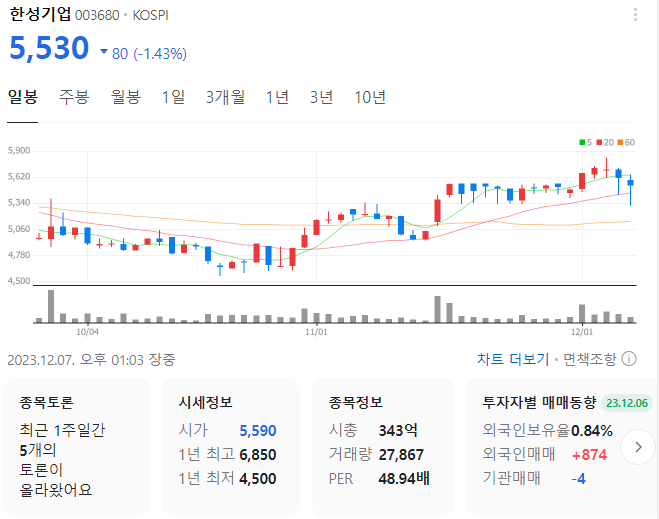The width and height of the screenshot is (659, 519).
Task: Click the info icon beside 면책조항
Action: coord(629,359)
